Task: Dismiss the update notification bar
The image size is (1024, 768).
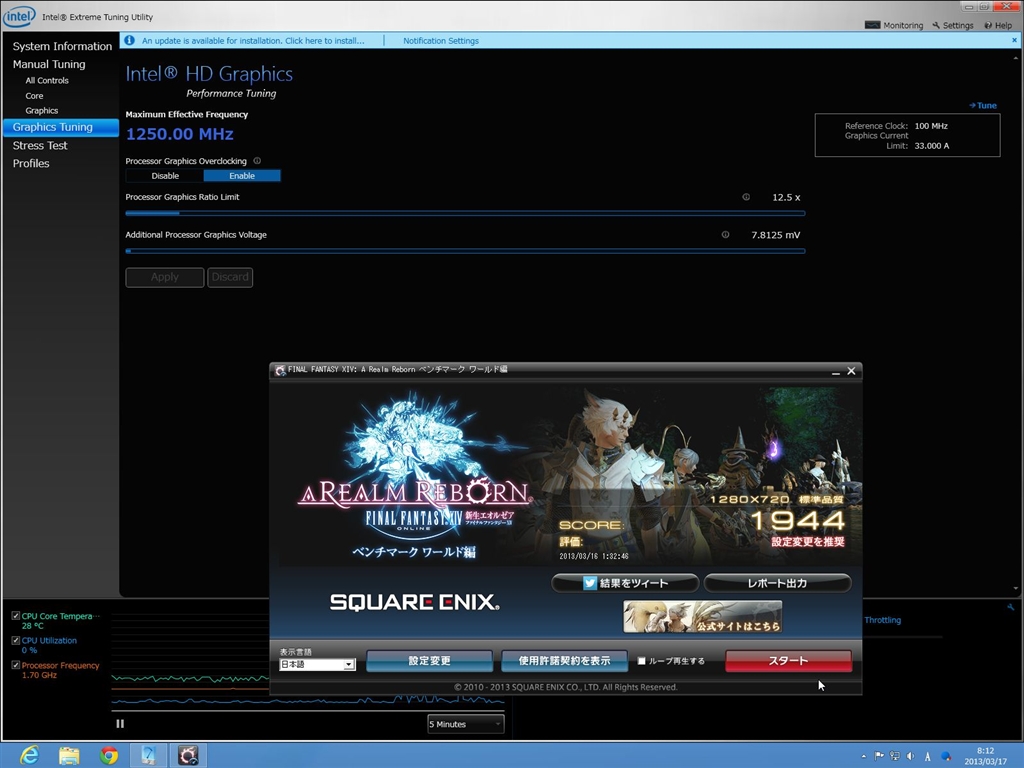Action: 1014,40
